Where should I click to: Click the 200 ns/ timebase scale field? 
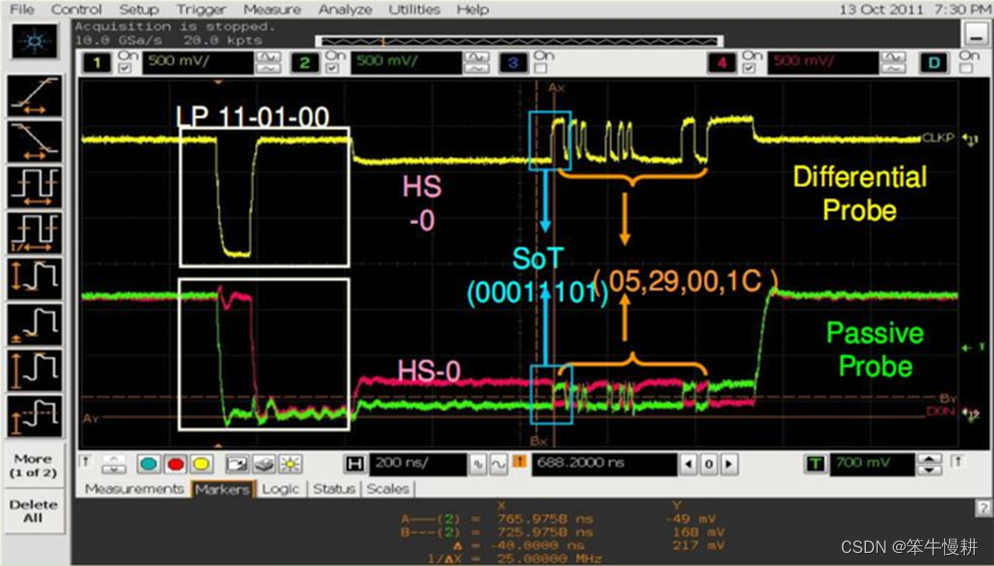coord(417,464)
